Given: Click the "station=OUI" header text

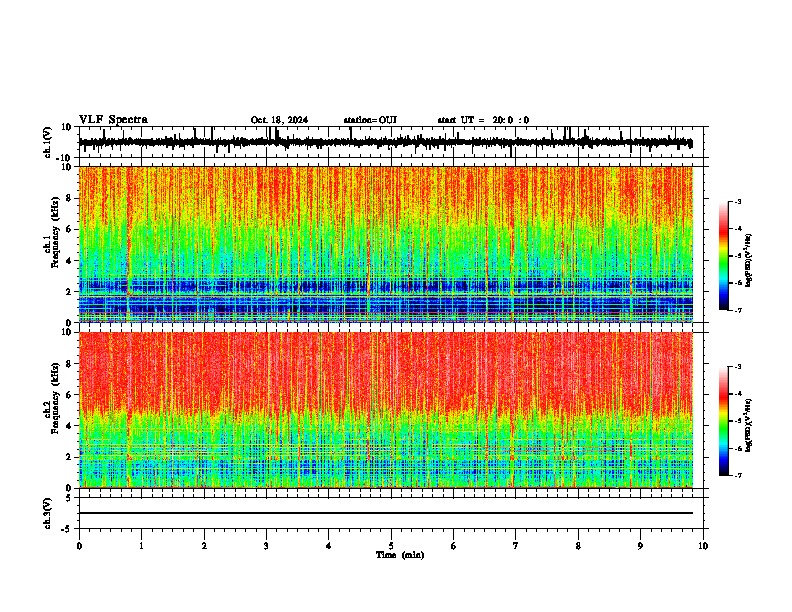Looking at the screenshot, I should click(x=370, y=120).
